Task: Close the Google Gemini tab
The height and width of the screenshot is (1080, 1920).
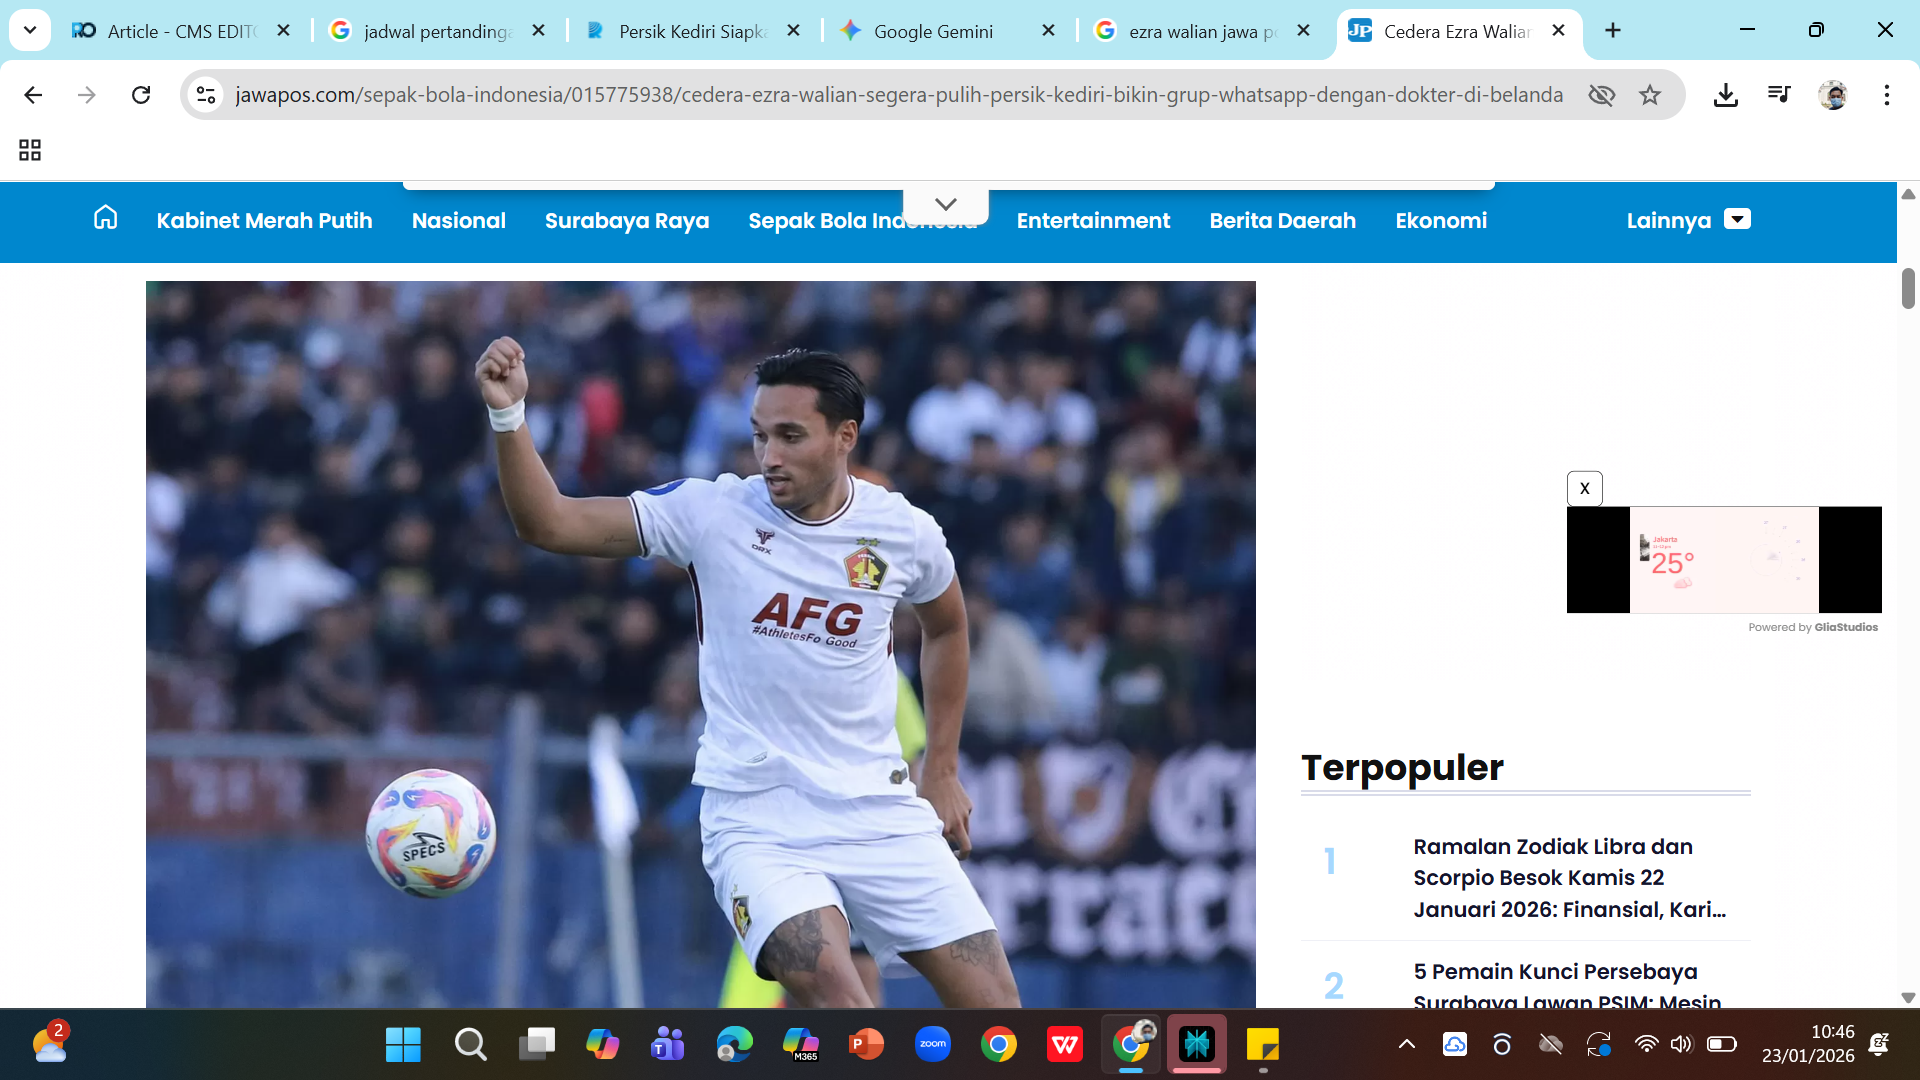Action: click(1048, 31)
